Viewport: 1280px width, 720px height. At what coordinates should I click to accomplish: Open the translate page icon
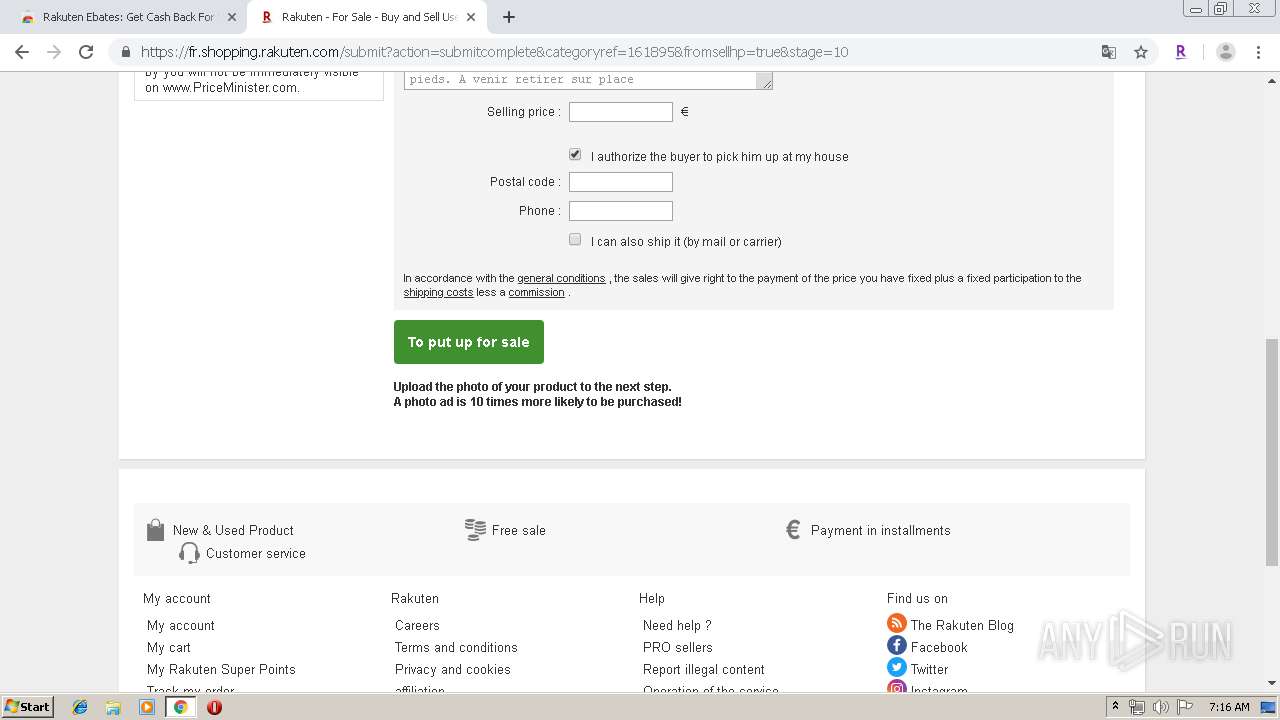click(1109, 52)
